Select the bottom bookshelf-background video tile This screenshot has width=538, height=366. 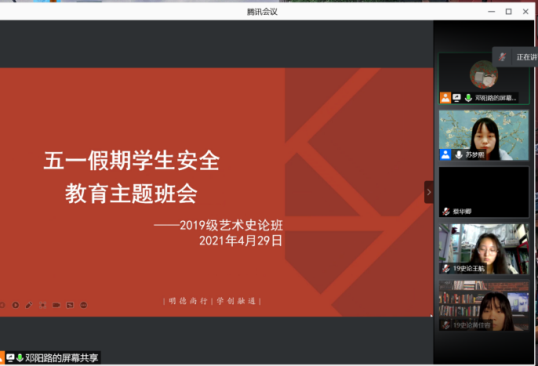(x=483, y=306)
